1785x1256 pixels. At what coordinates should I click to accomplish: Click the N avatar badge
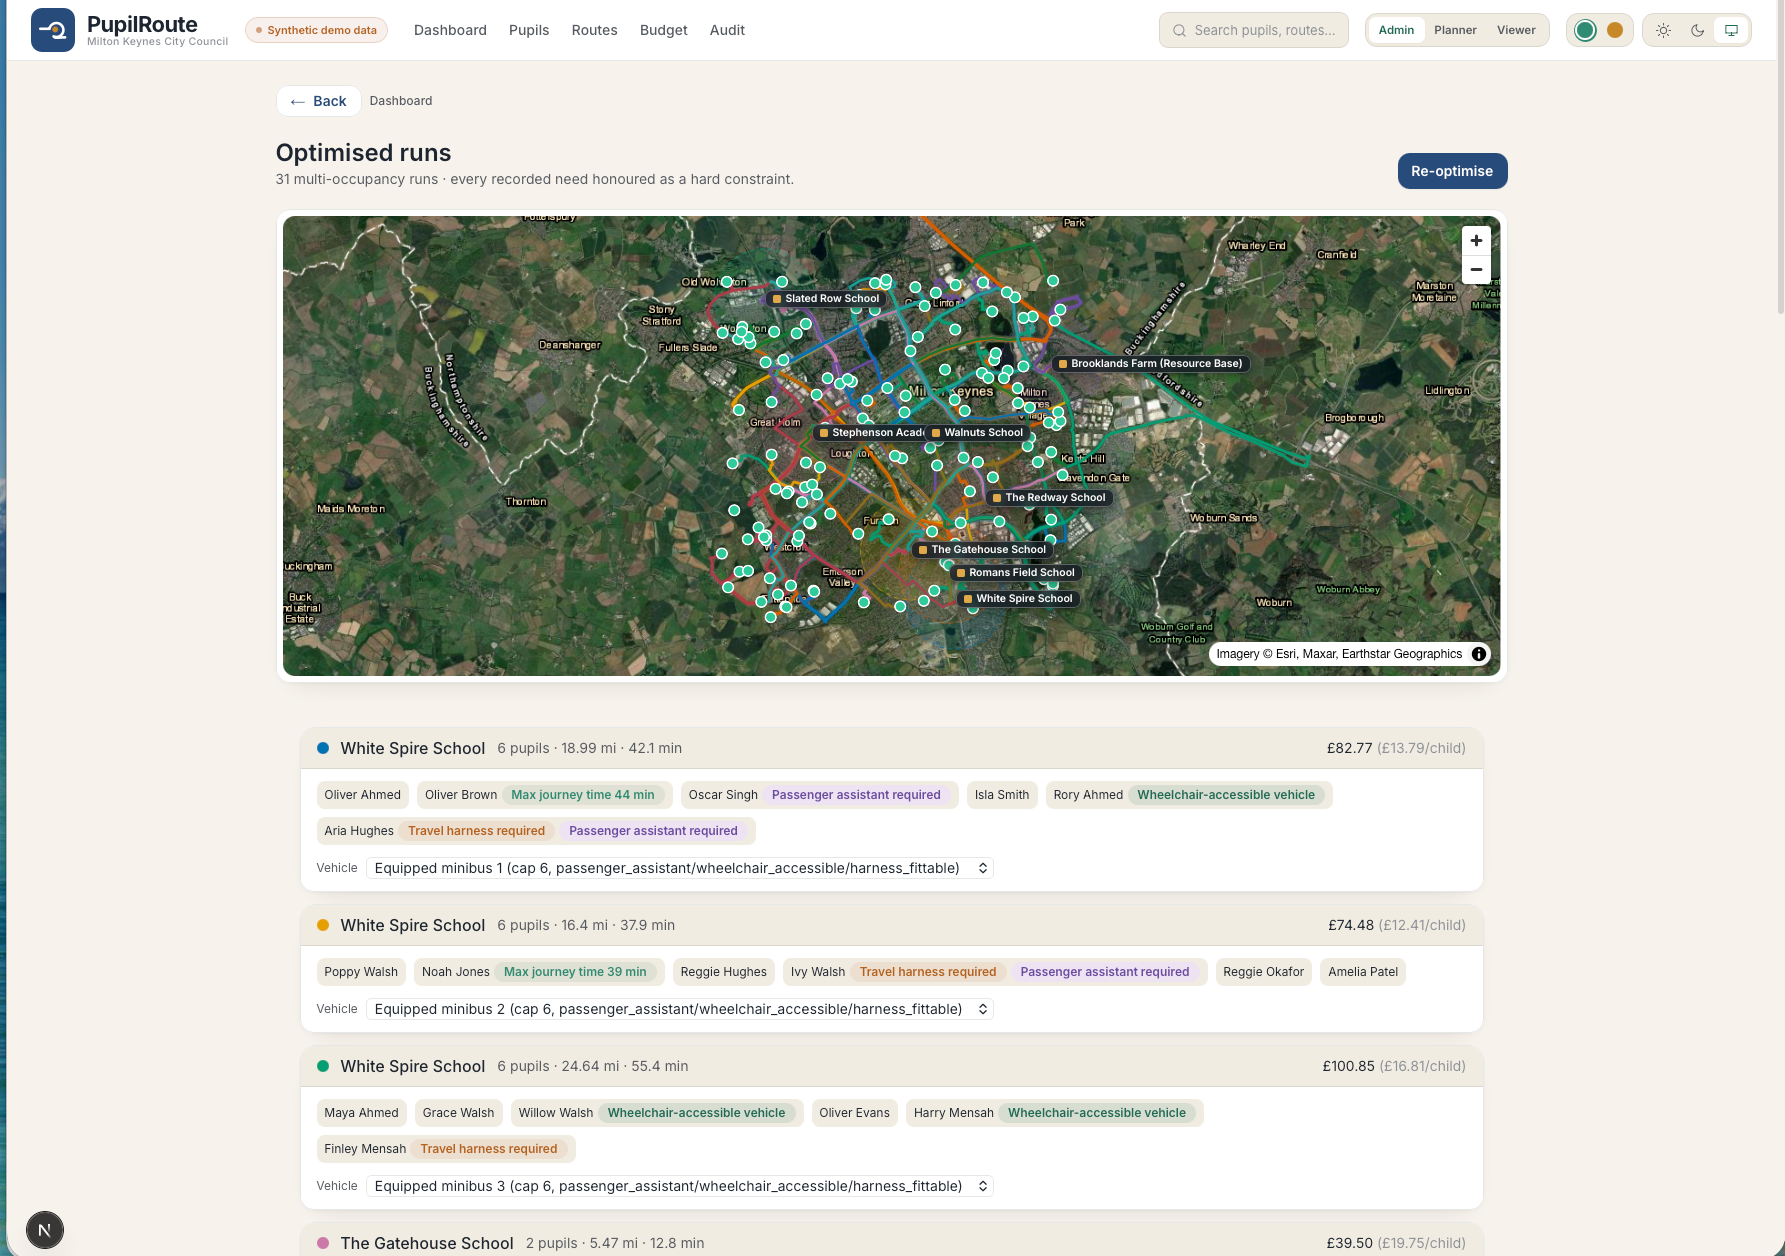[44, 1230]
